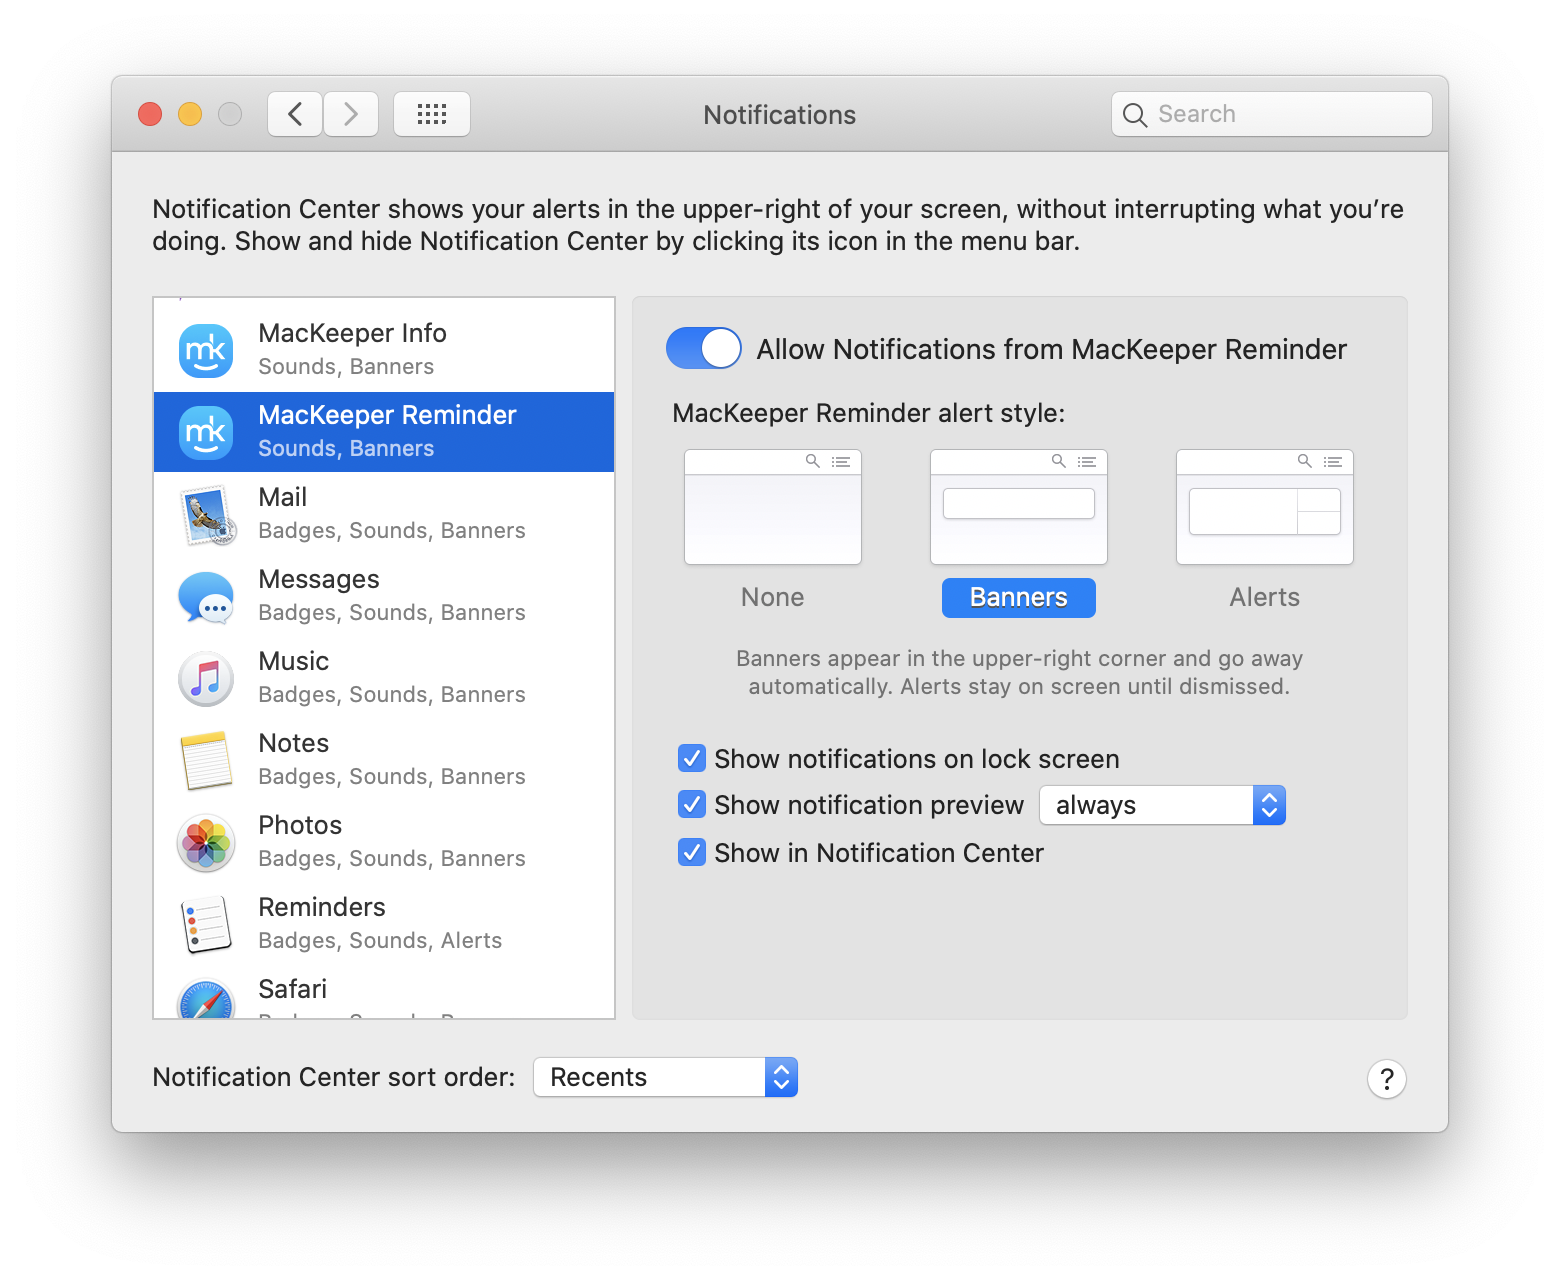
Task: Click the MacKeeper Info app icon
Action: pyautogui.click(x=206, y=351)
